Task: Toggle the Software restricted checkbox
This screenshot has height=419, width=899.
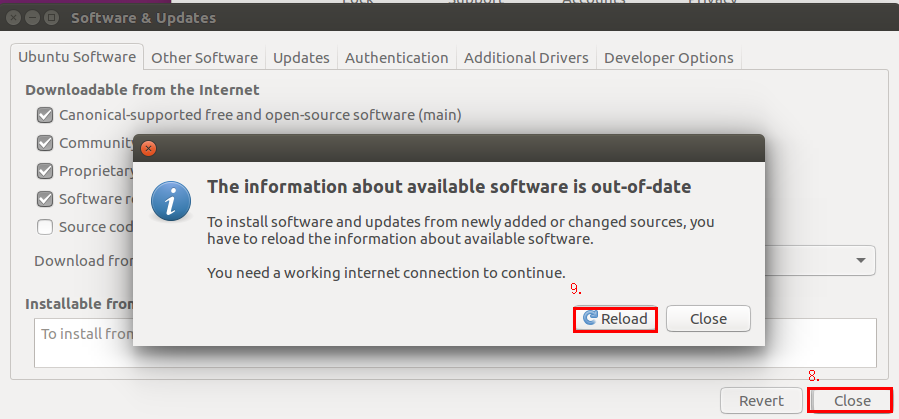Action: (x=45, y=199)
